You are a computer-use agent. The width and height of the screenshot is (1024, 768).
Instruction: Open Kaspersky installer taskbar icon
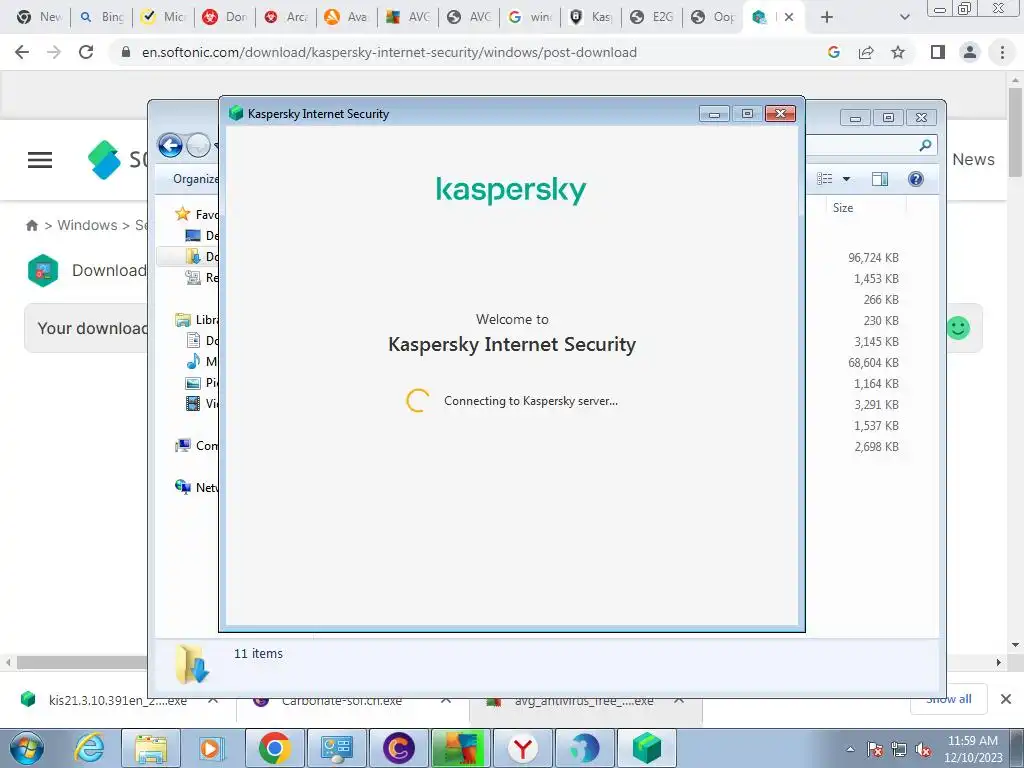click(x=647, y=748)
